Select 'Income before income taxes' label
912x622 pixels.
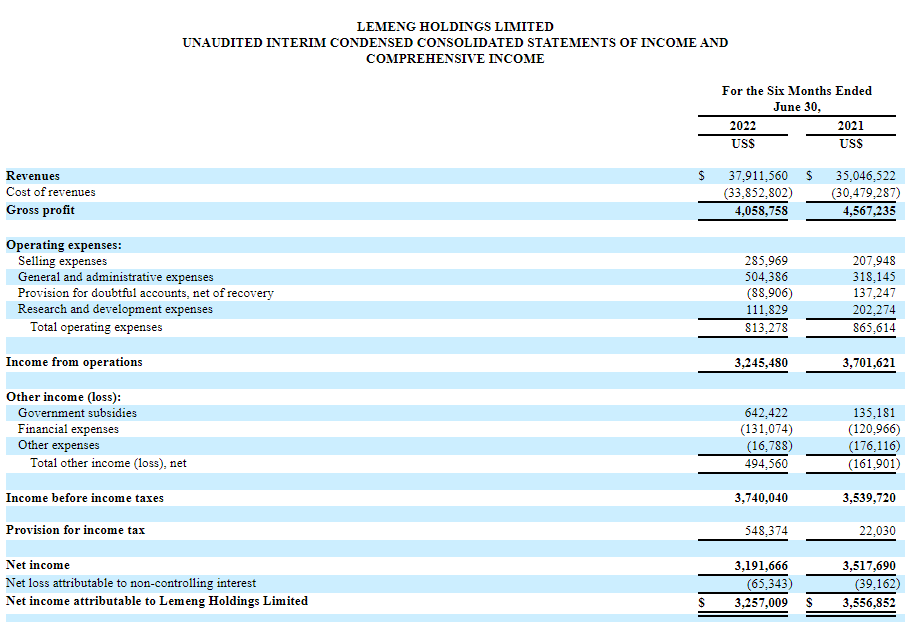coord(85,498)
